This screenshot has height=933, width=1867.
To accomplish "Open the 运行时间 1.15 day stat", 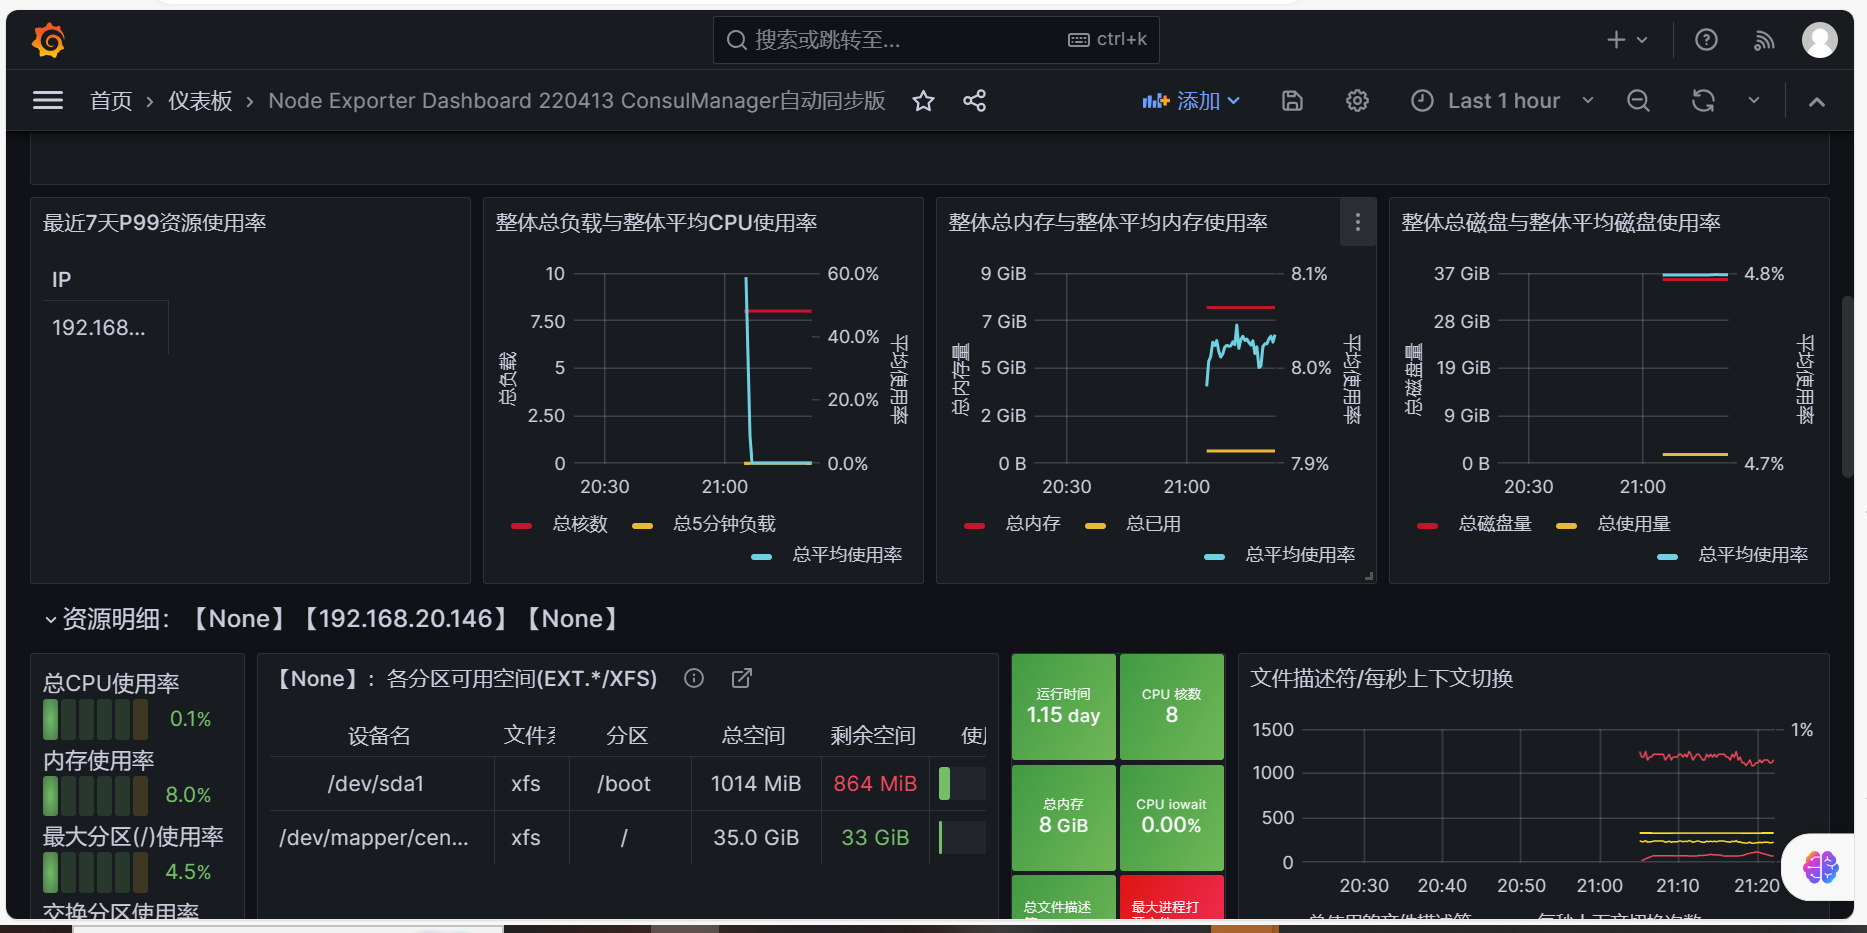I will [1063, 707].
